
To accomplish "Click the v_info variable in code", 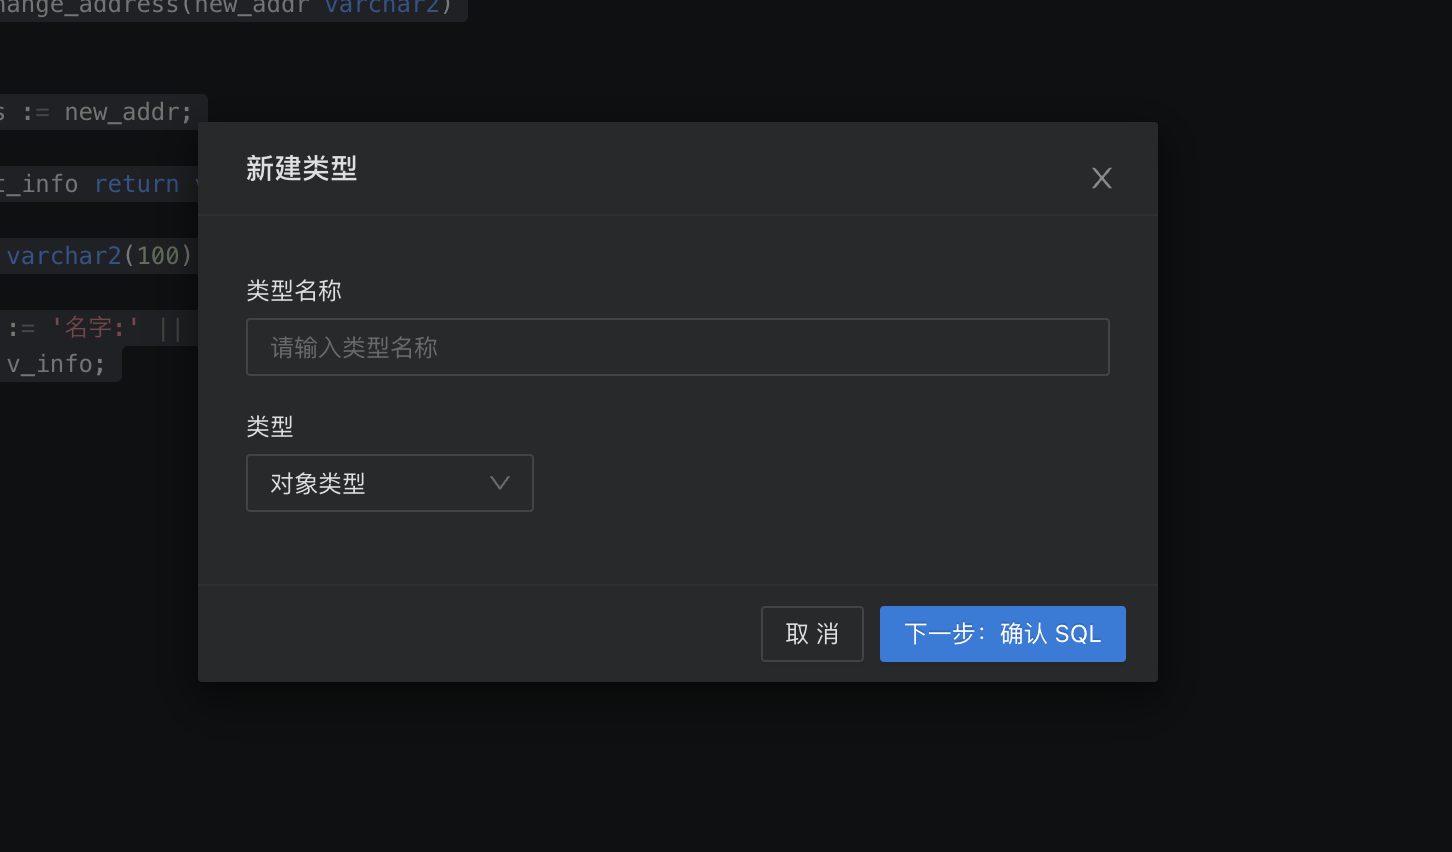I will (x=50, y=363).
